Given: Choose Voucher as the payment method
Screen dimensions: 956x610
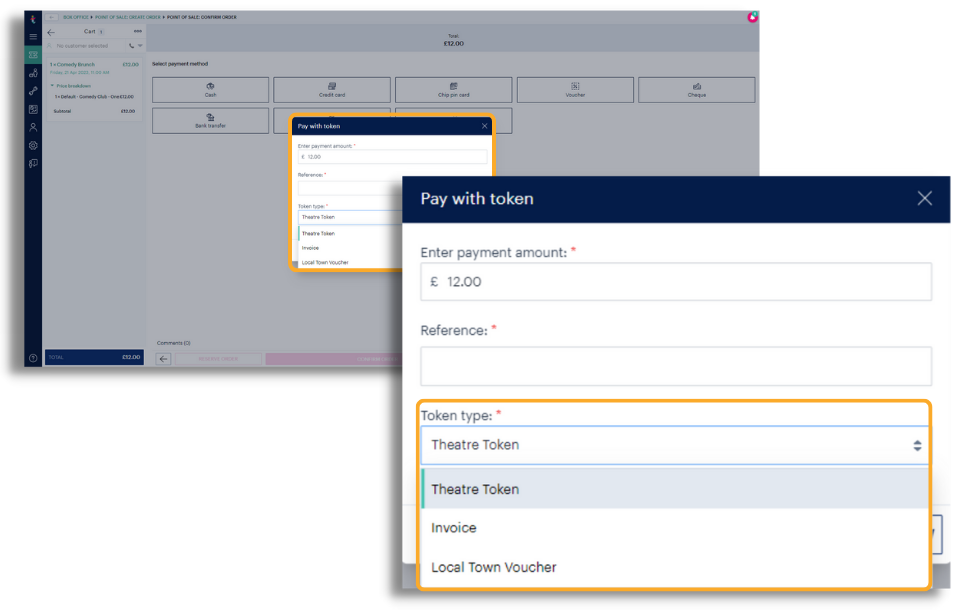Looking at the screenshot, I should click(578, 89).
